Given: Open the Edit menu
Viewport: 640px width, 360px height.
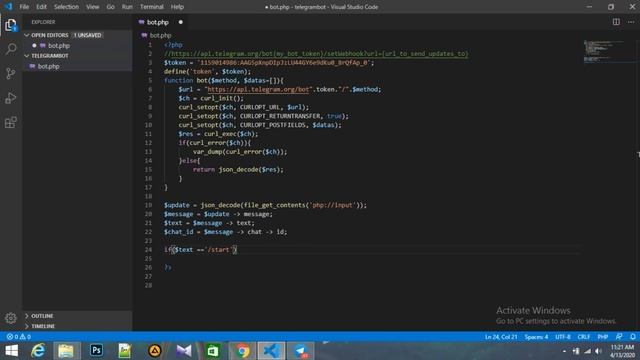Looking at the screenshot, I should 41,7.
